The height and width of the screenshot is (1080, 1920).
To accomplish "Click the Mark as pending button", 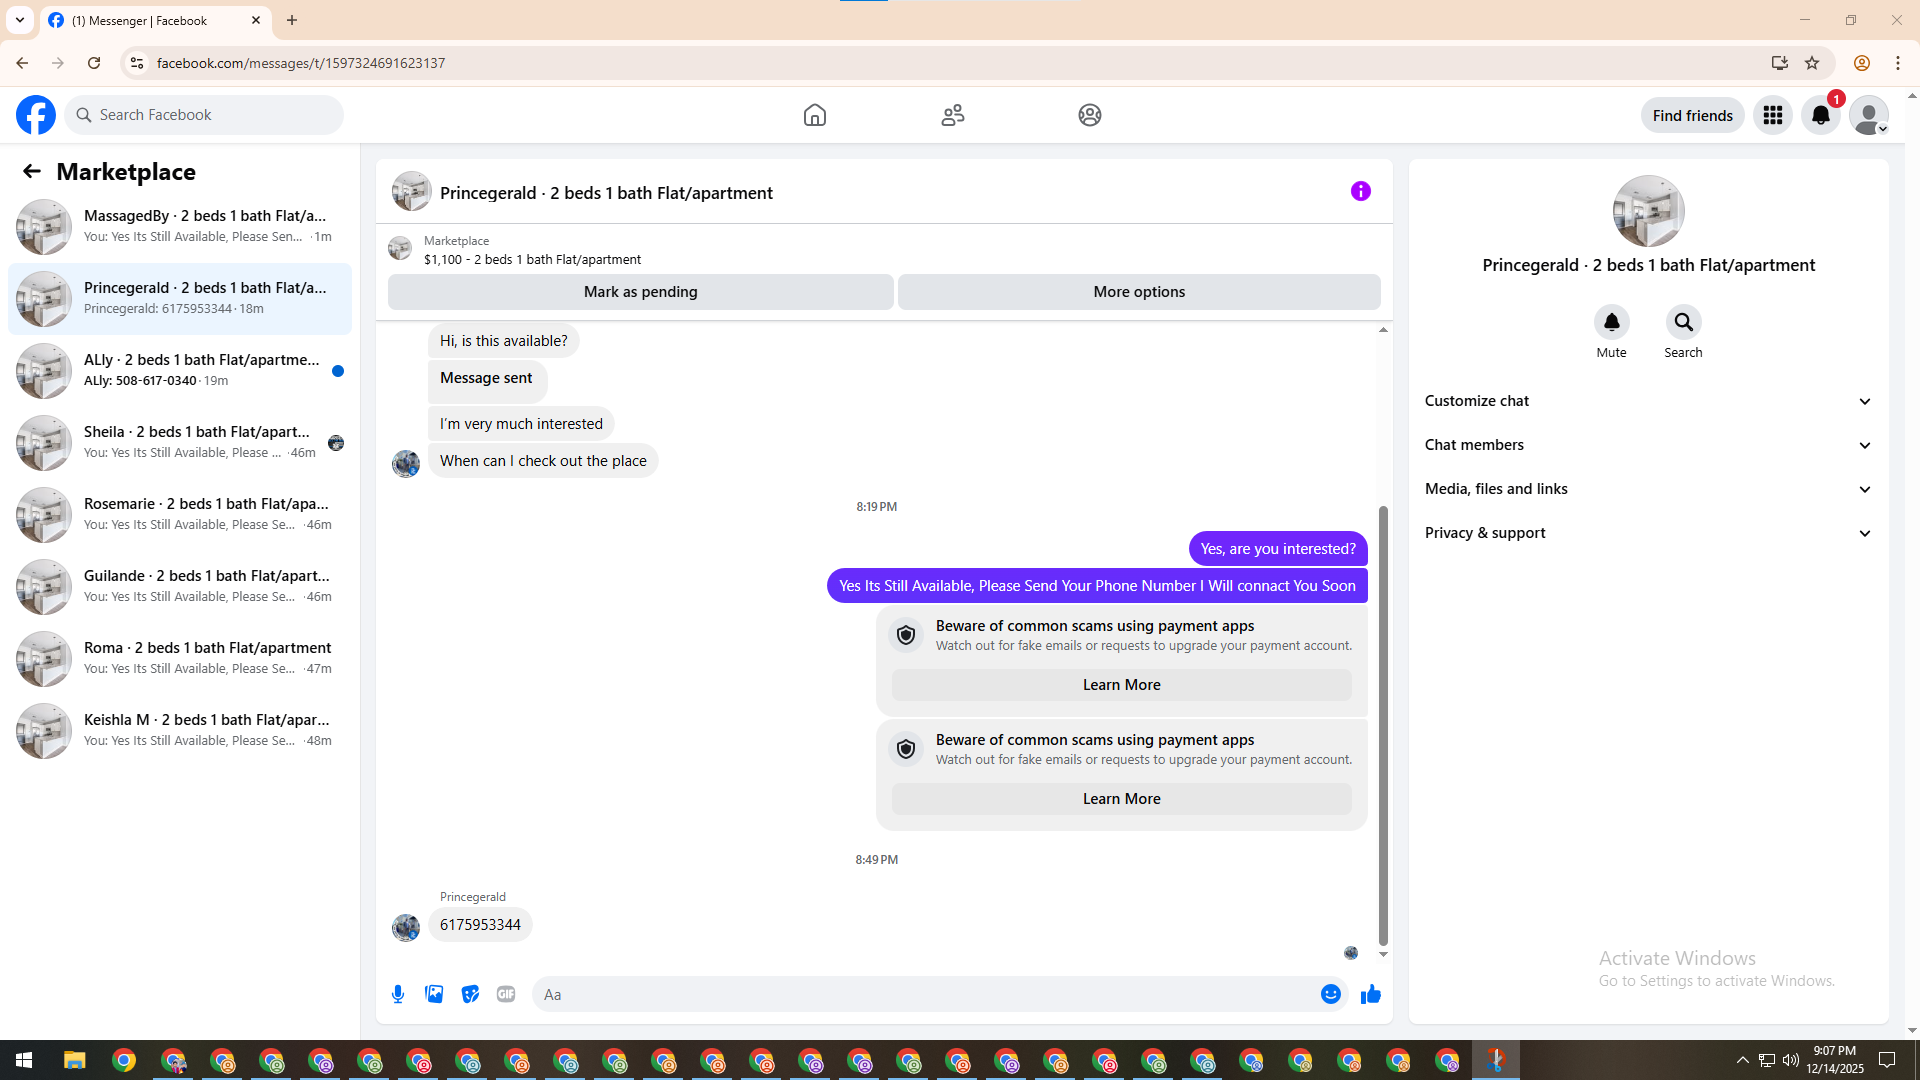I will point(640,292).
